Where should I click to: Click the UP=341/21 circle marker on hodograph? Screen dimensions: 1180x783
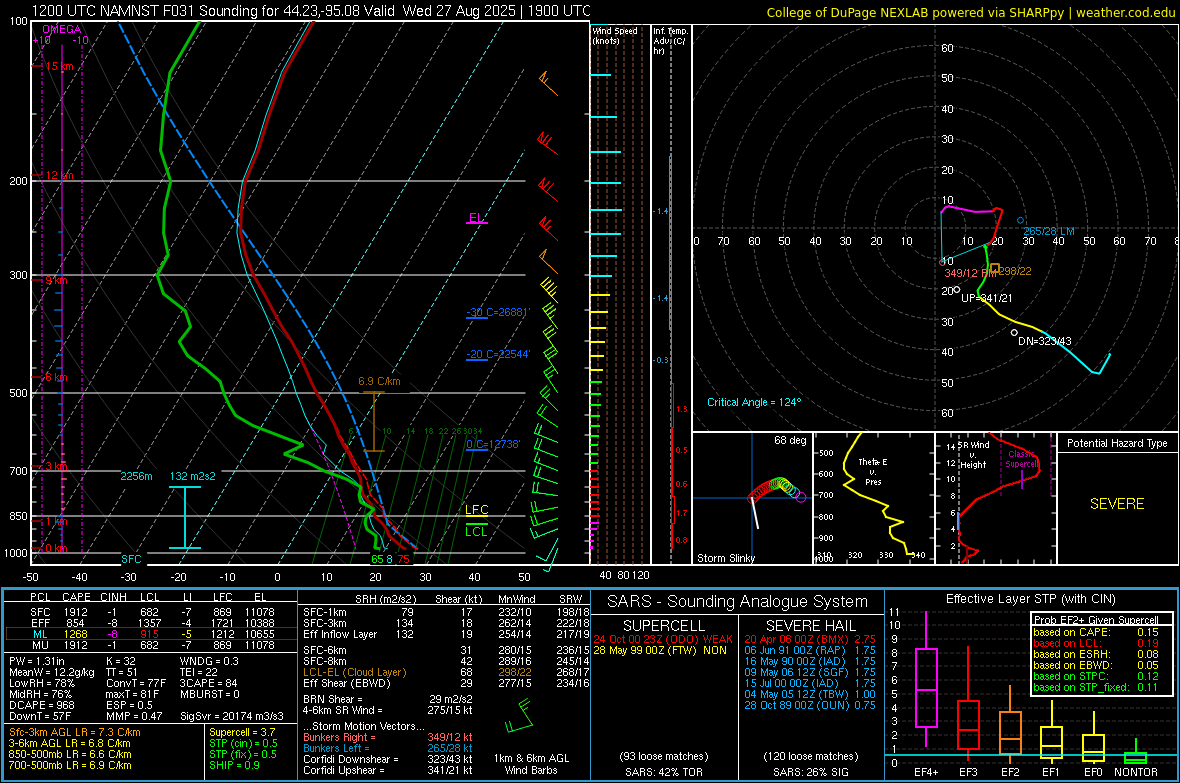[956, 290]
